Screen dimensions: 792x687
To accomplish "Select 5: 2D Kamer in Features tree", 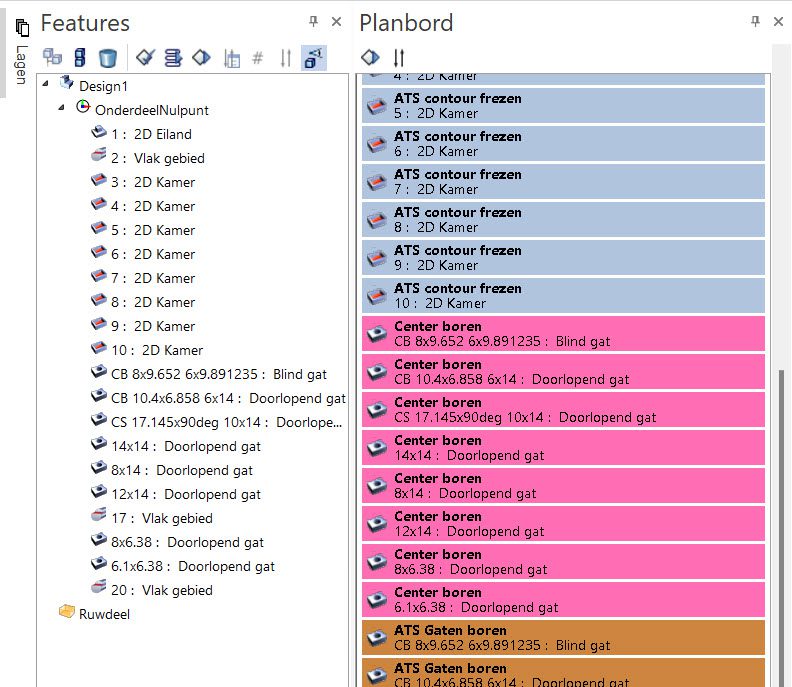I will pyautogui.click(x=153, y=230).
